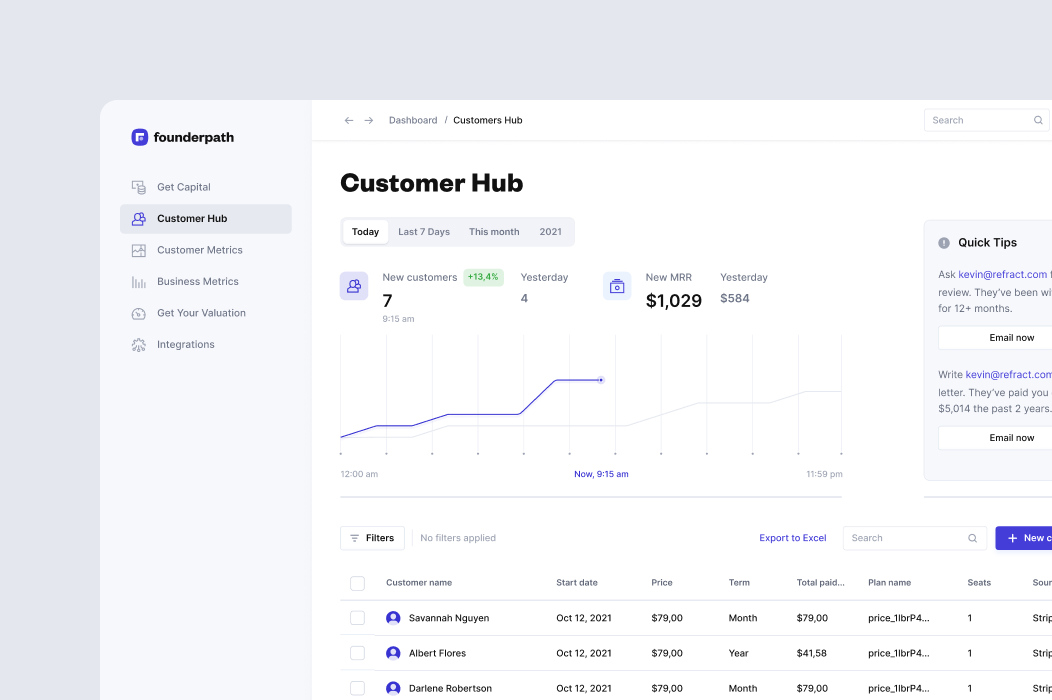The width and height of the screenshot is (1052, 700).
Task: Click the Integrations gear icon
Action: tap(139, 345)
